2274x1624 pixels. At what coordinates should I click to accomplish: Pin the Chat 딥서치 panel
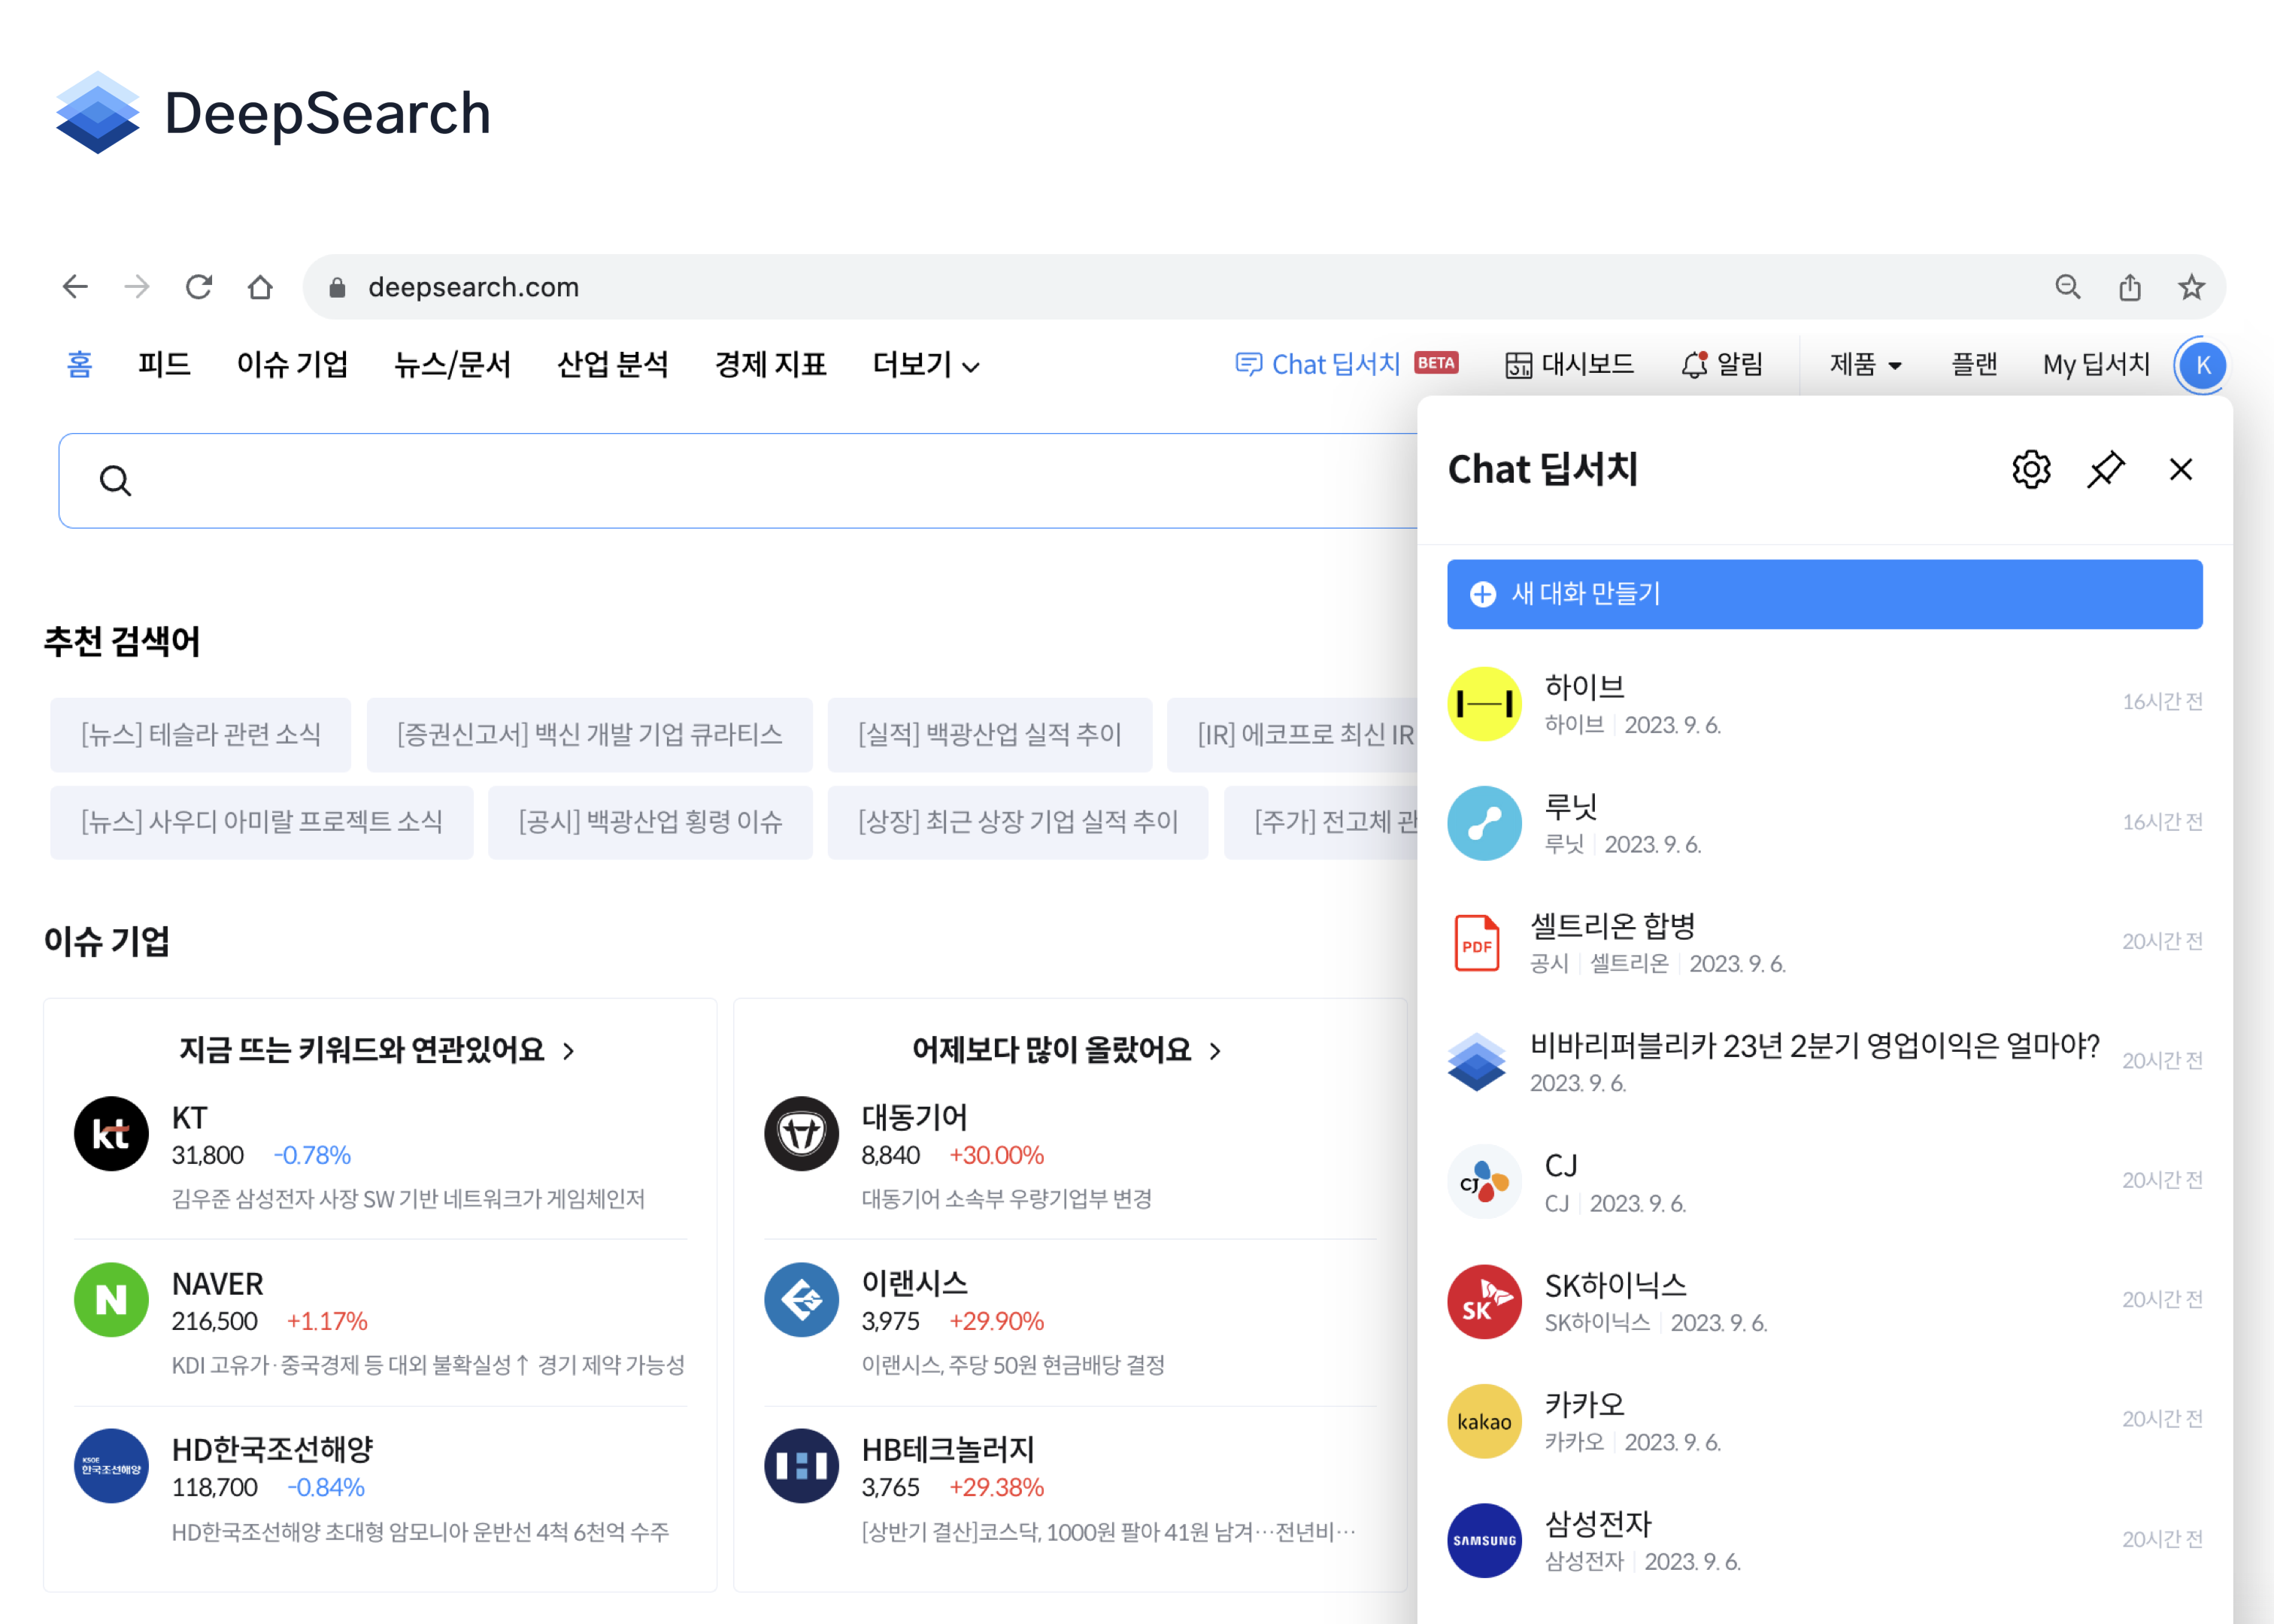click(2105, 469)
